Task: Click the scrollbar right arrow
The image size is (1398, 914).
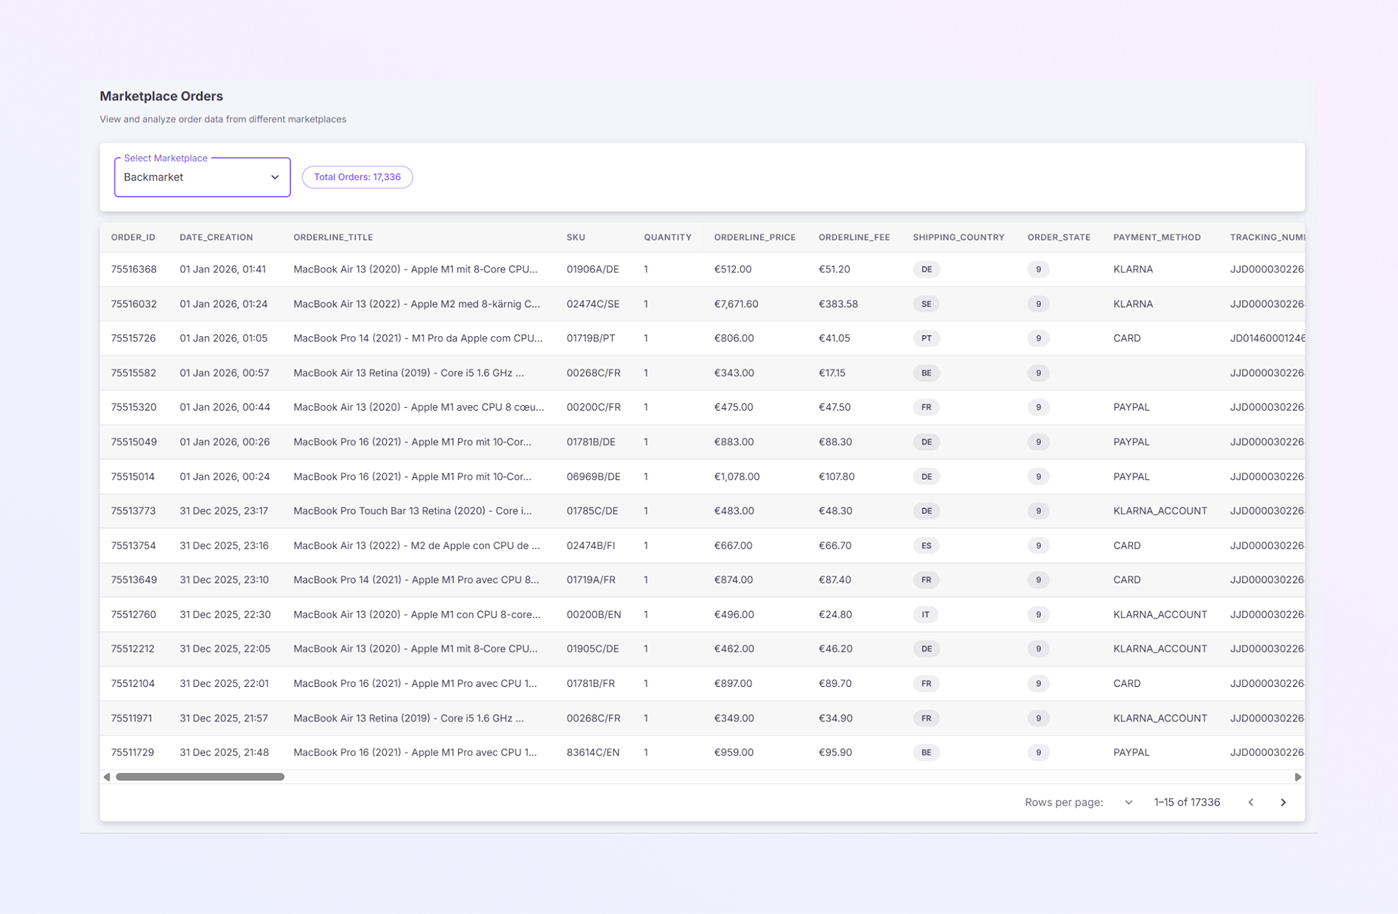Action: tap(1298, 777)
